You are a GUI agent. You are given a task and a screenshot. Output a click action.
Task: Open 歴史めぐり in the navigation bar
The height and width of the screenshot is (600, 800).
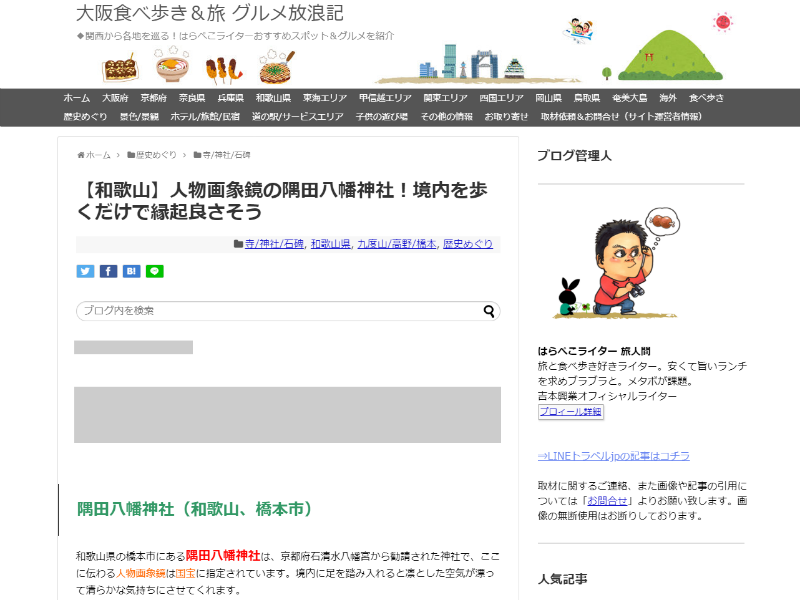tap(85, 116)
